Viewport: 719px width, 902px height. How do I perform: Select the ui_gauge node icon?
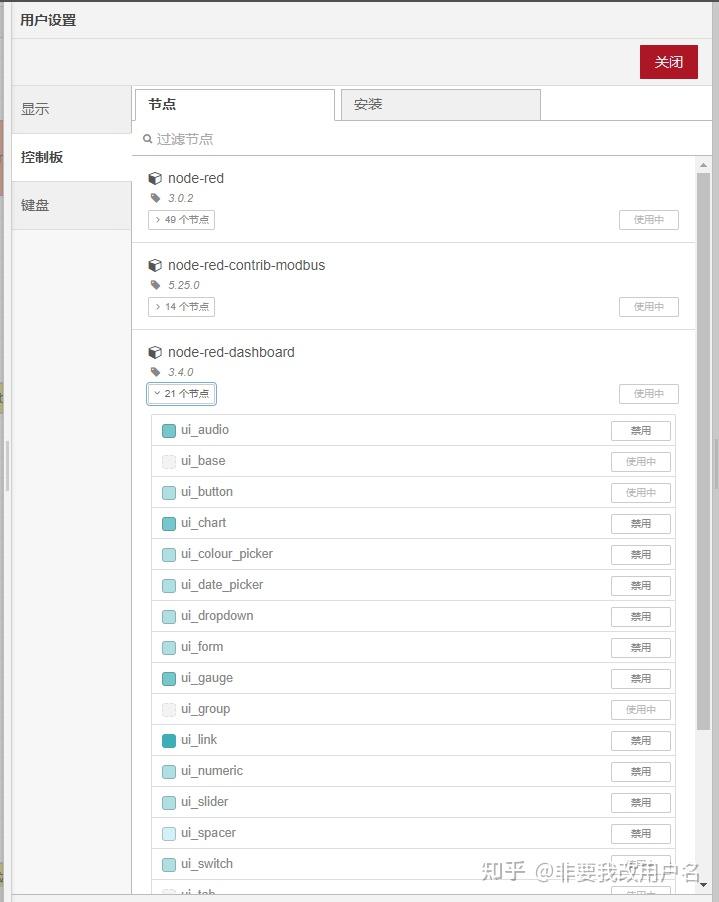[x=168, y=678]
